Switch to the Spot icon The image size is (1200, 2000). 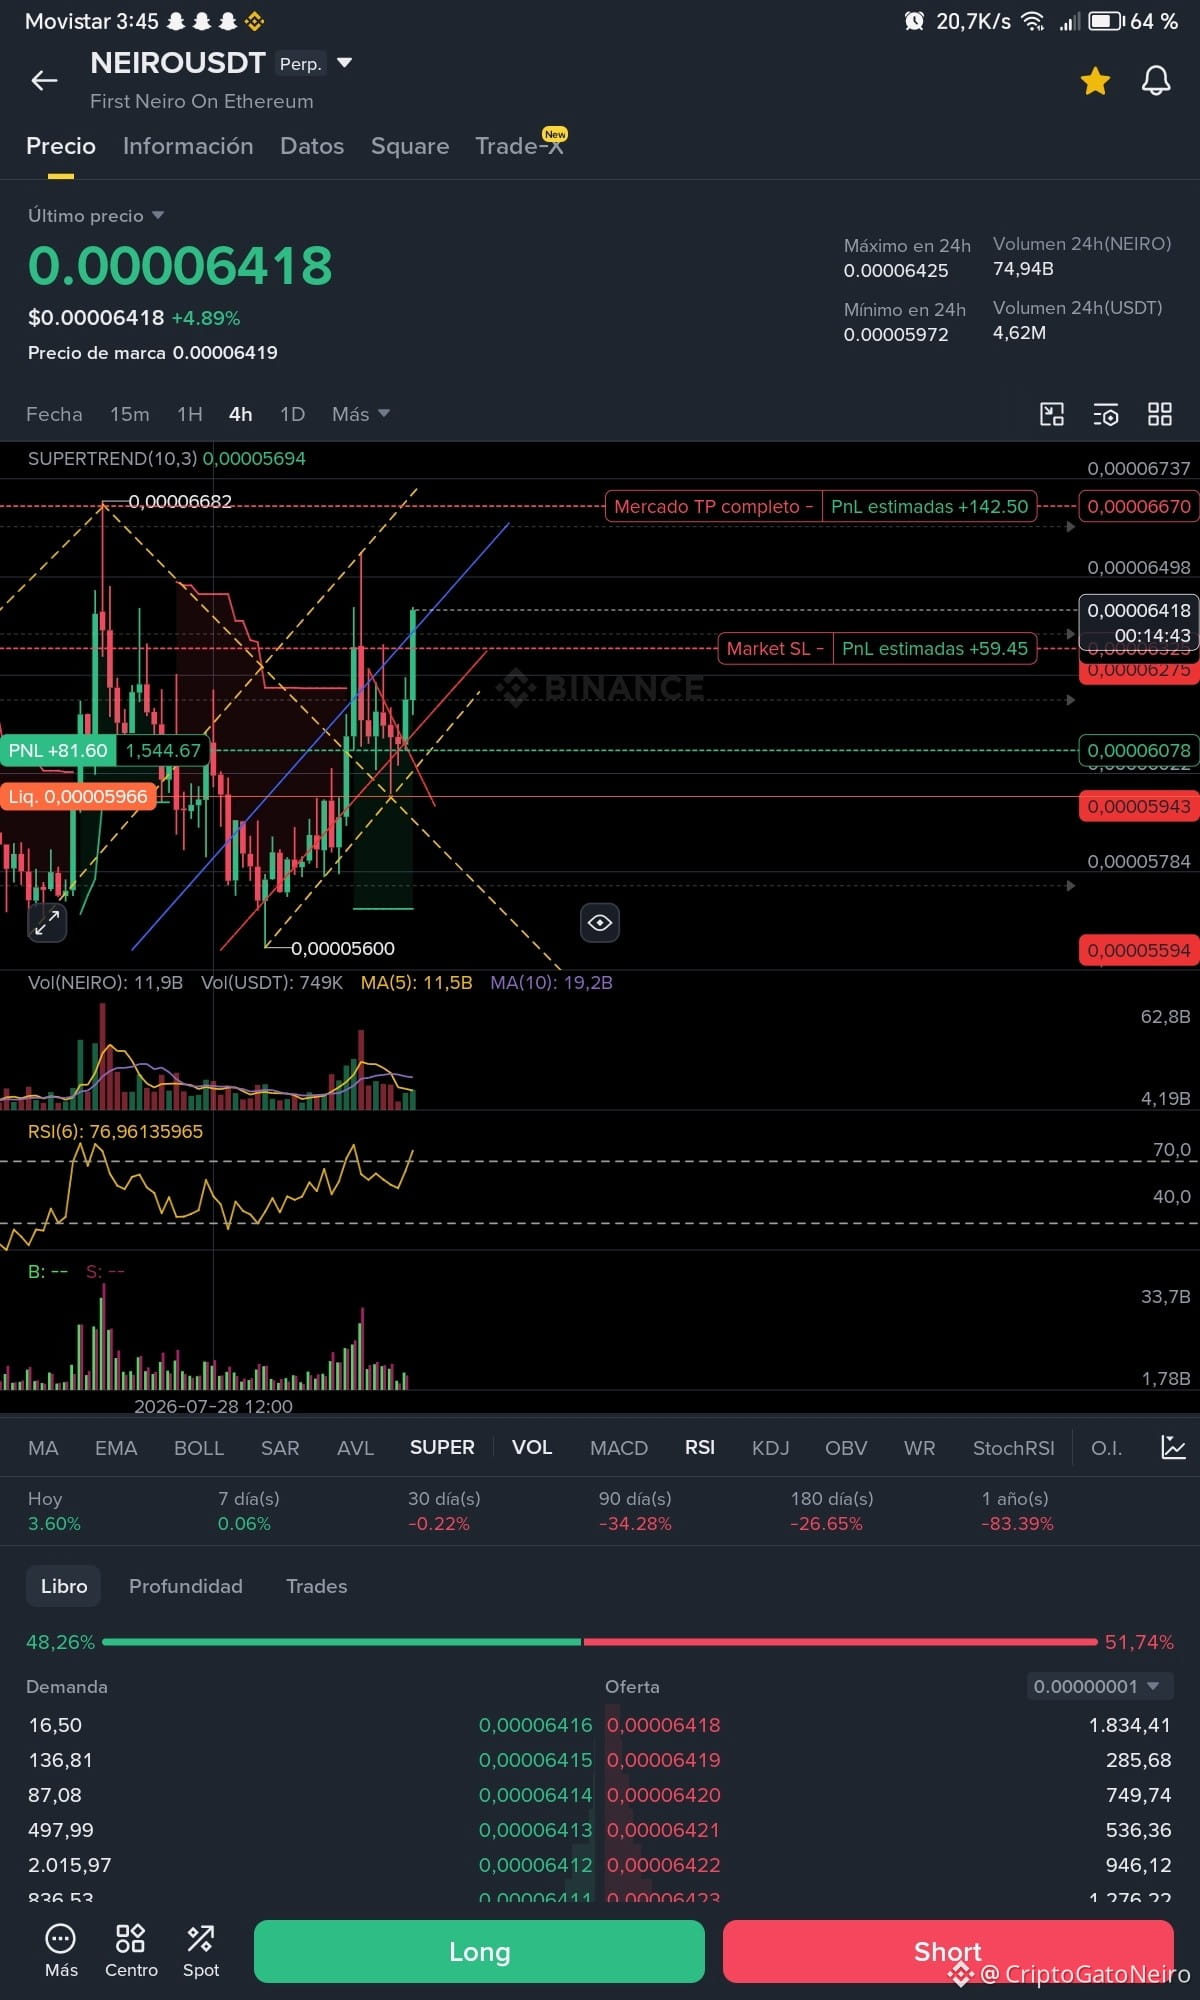click(x=201, y=1951)
